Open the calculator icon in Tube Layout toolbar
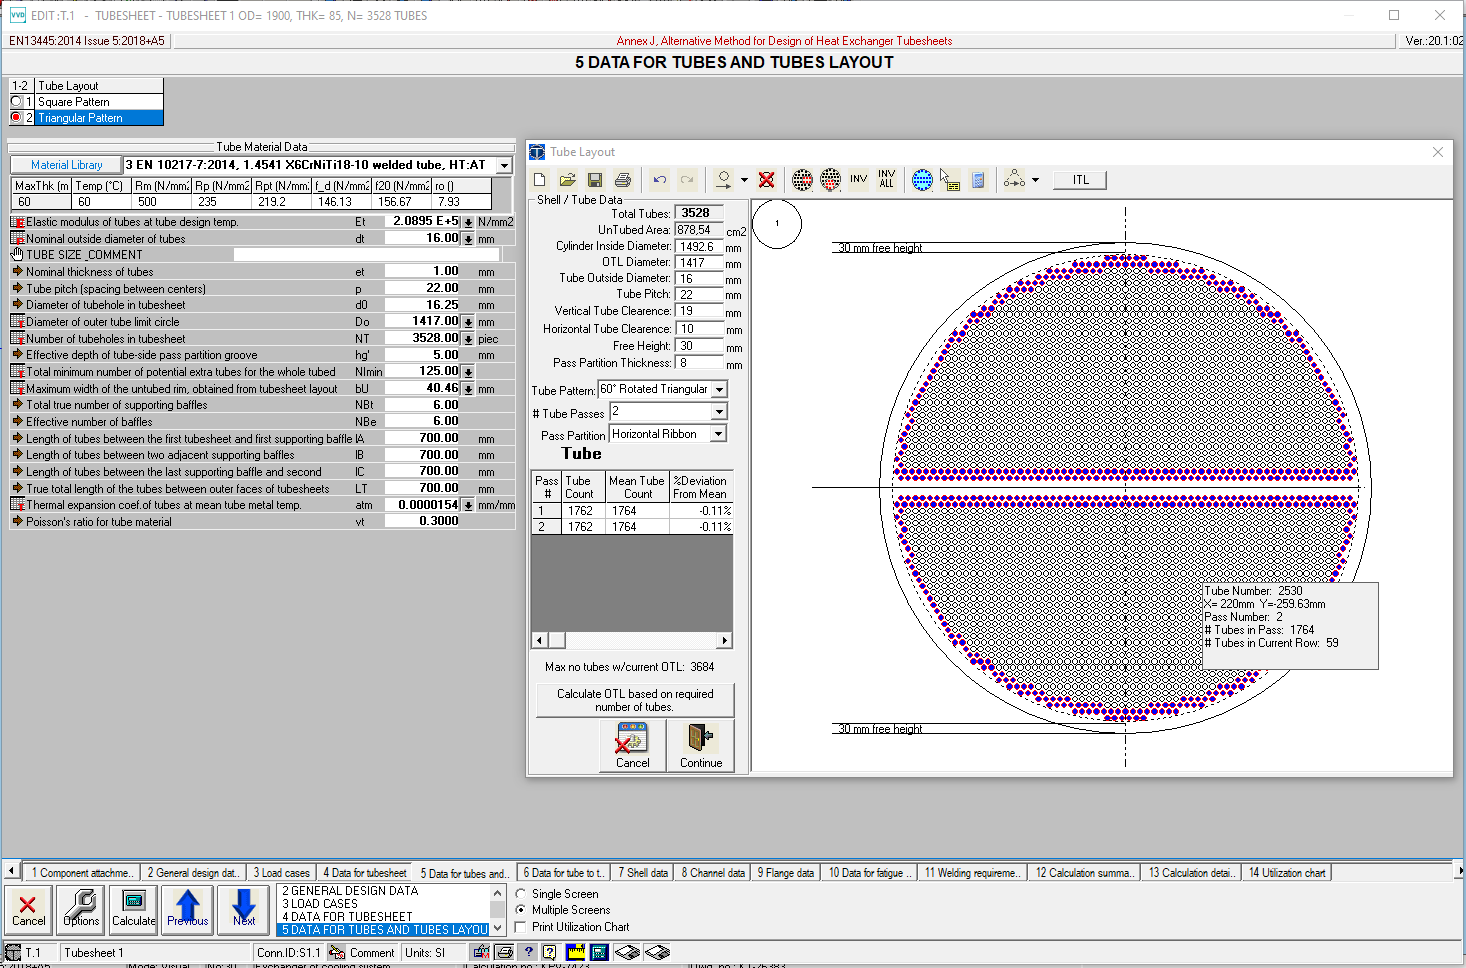This screenshot has width=1466, height=968. [978, 180]
